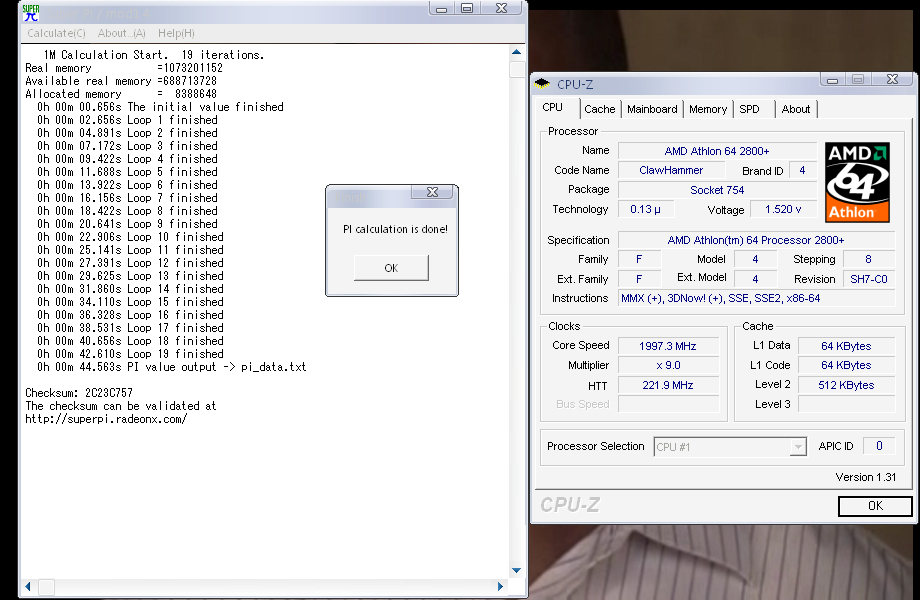This screenshot has width=920, height=600.
Task: Click the 221.9 MHz HTT value
Action: 668,385
